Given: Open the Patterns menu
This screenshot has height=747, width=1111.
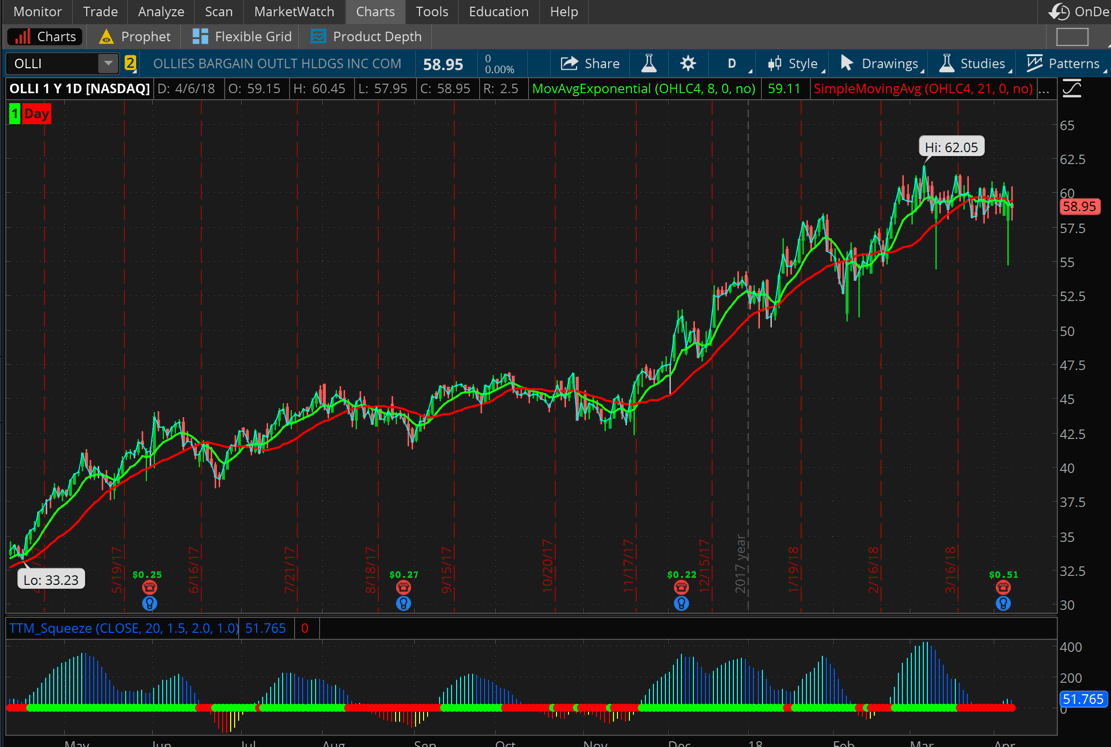Looking at the screenshot, I should point(1064,63).
